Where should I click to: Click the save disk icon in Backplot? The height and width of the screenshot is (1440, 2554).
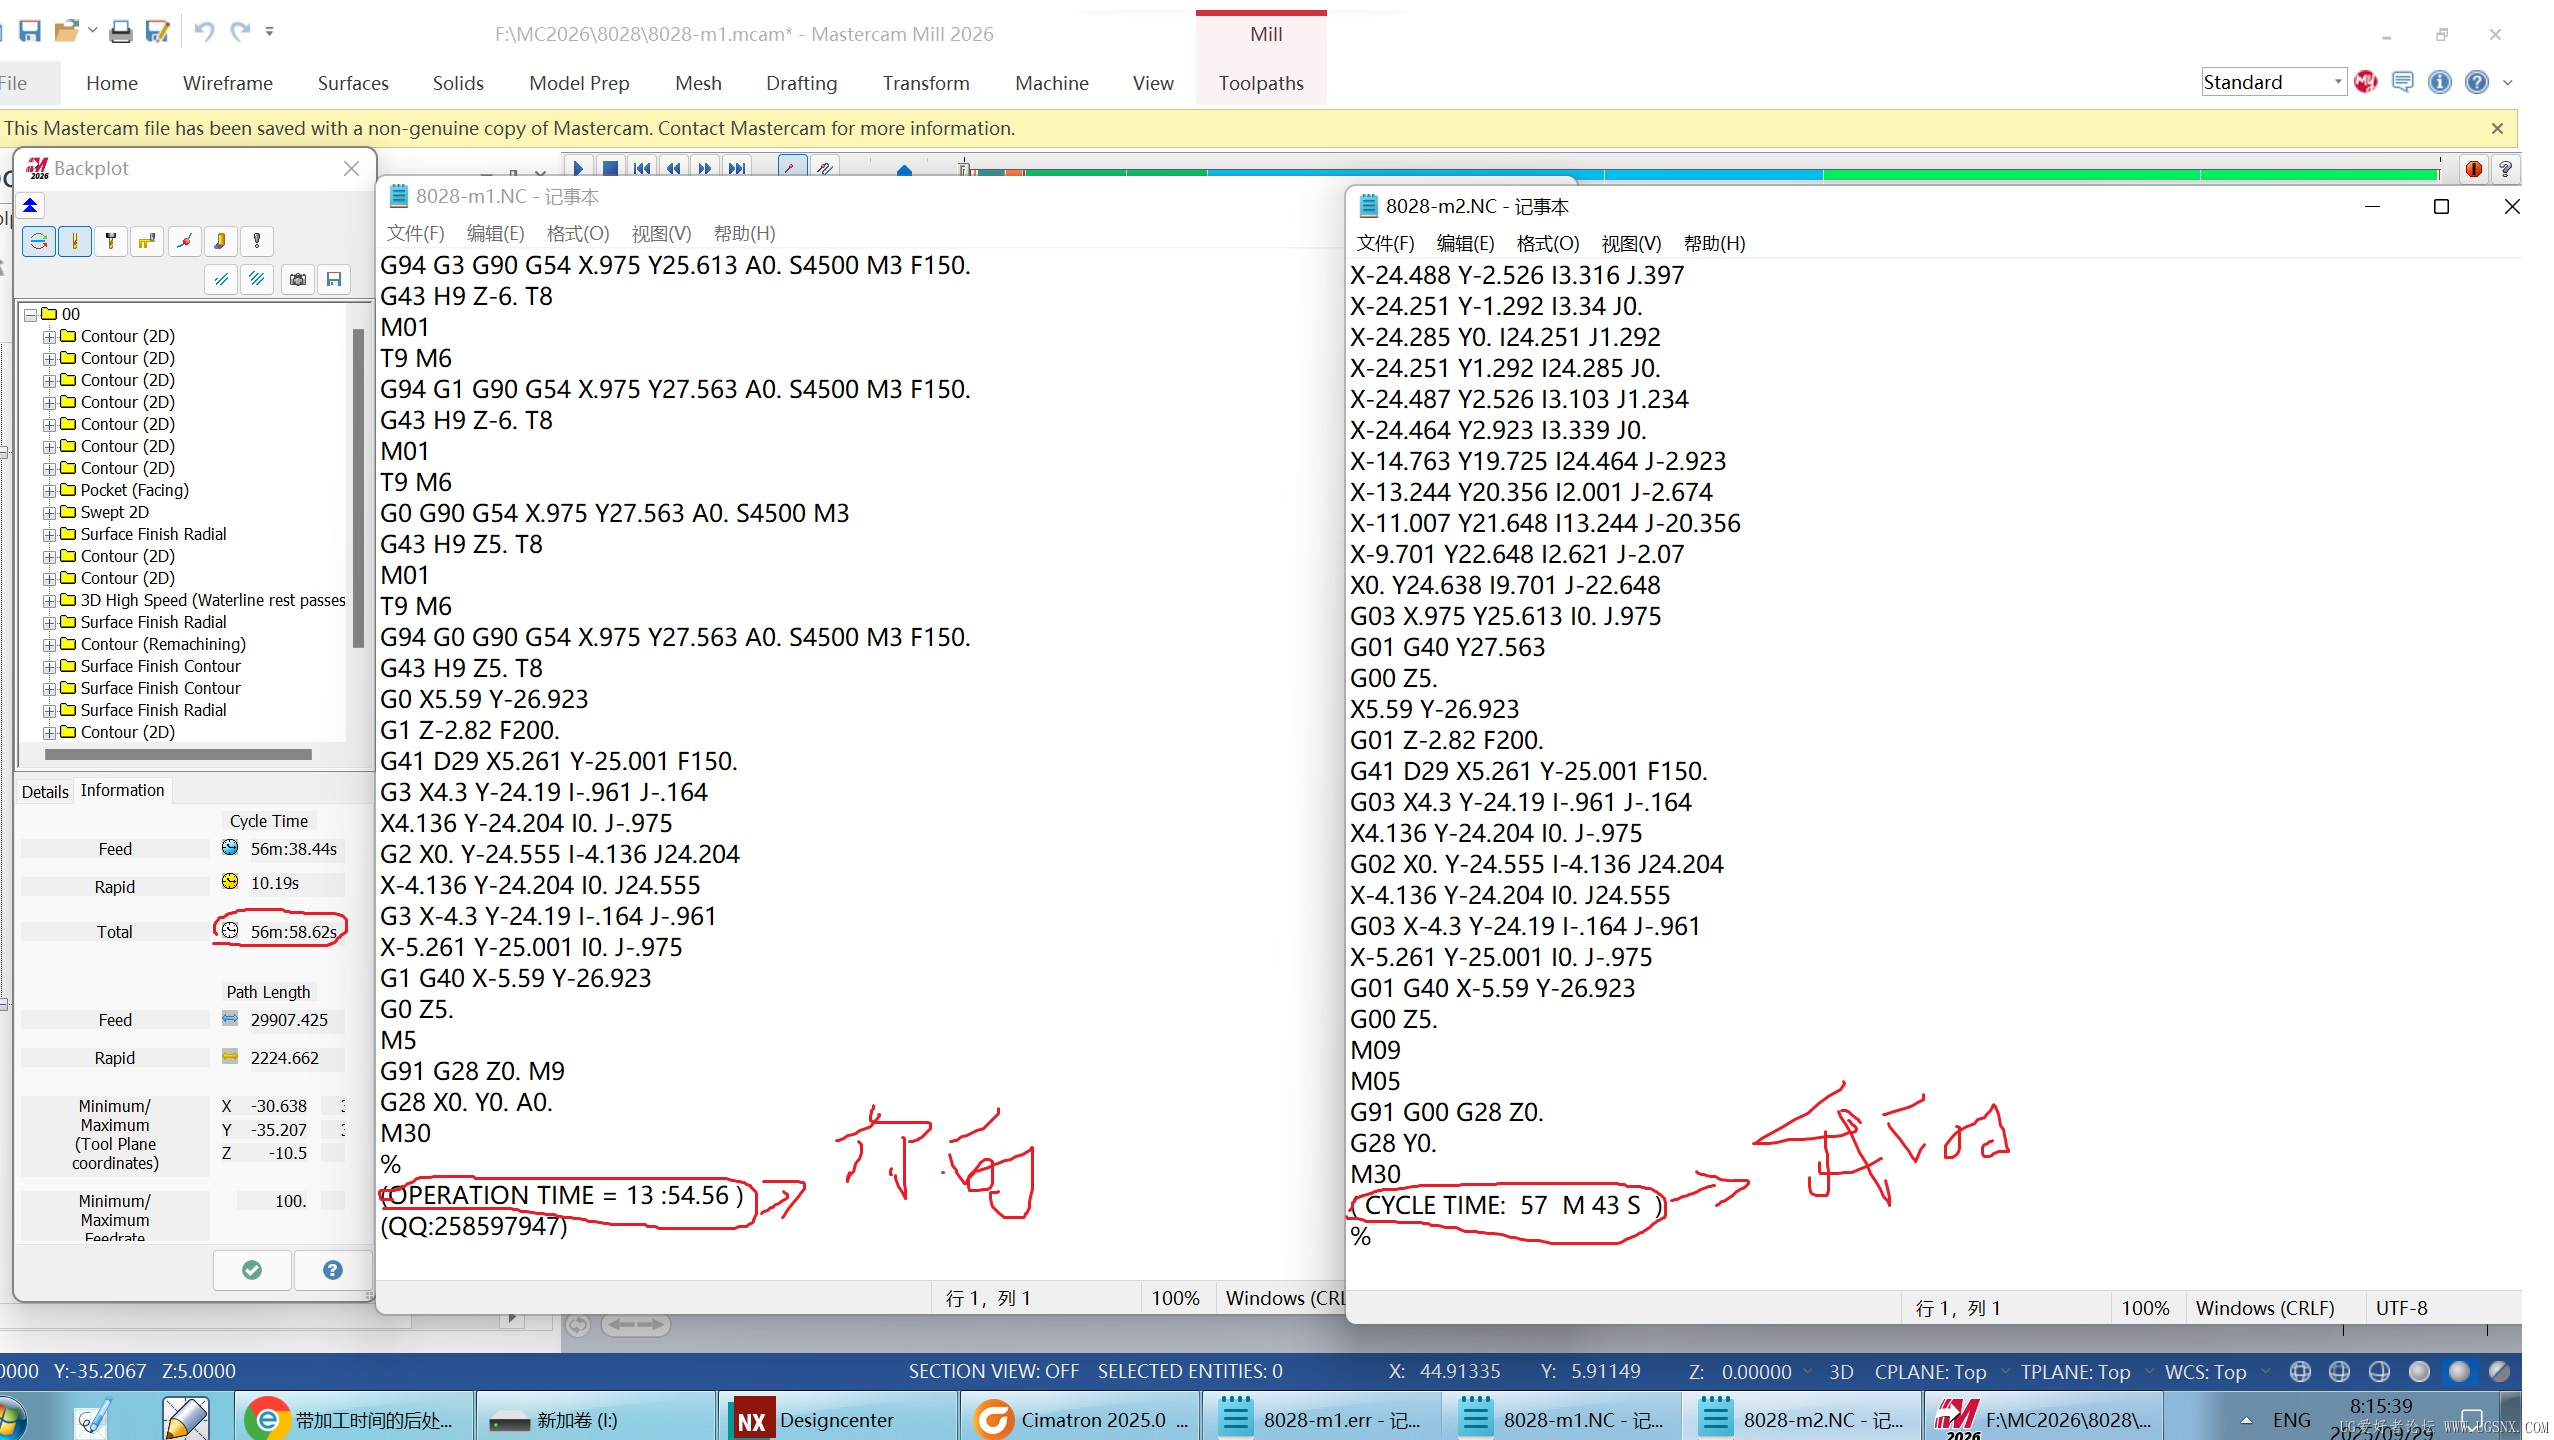pos(334,279)
